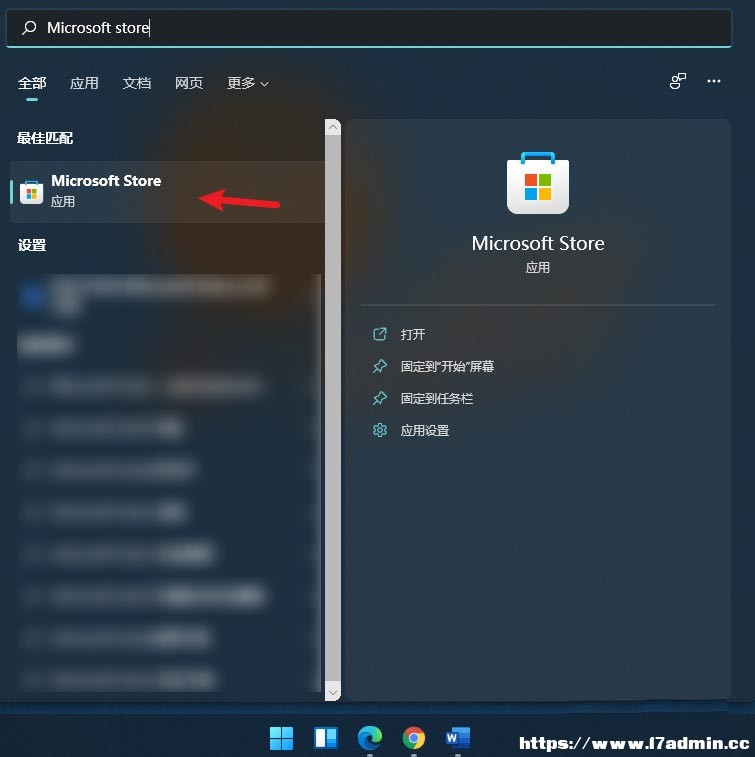755x757 pixels.
Task: Select the Microsoft Store best match result
Action: click(x=167, y=192)
